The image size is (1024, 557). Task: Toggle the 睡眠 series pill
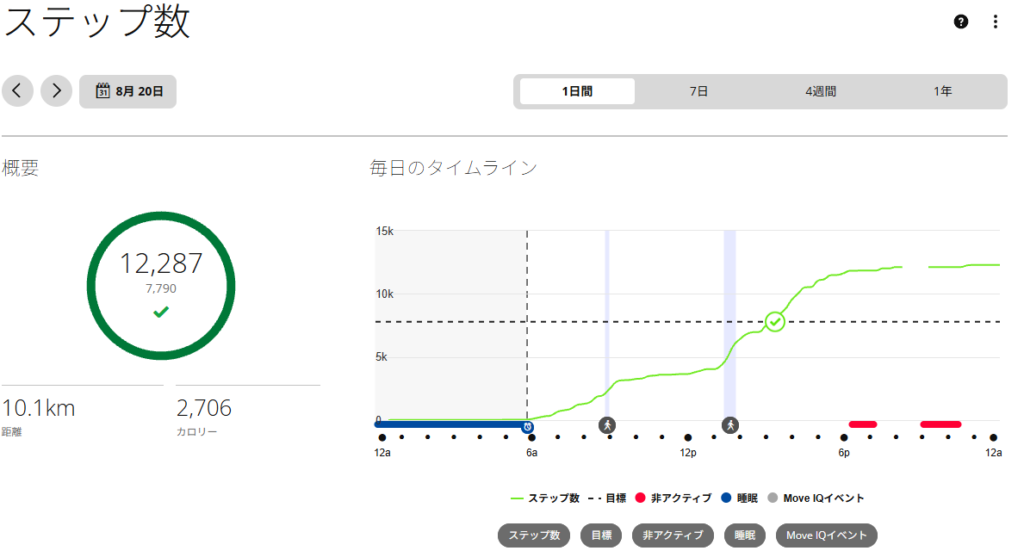coord(744,535)
